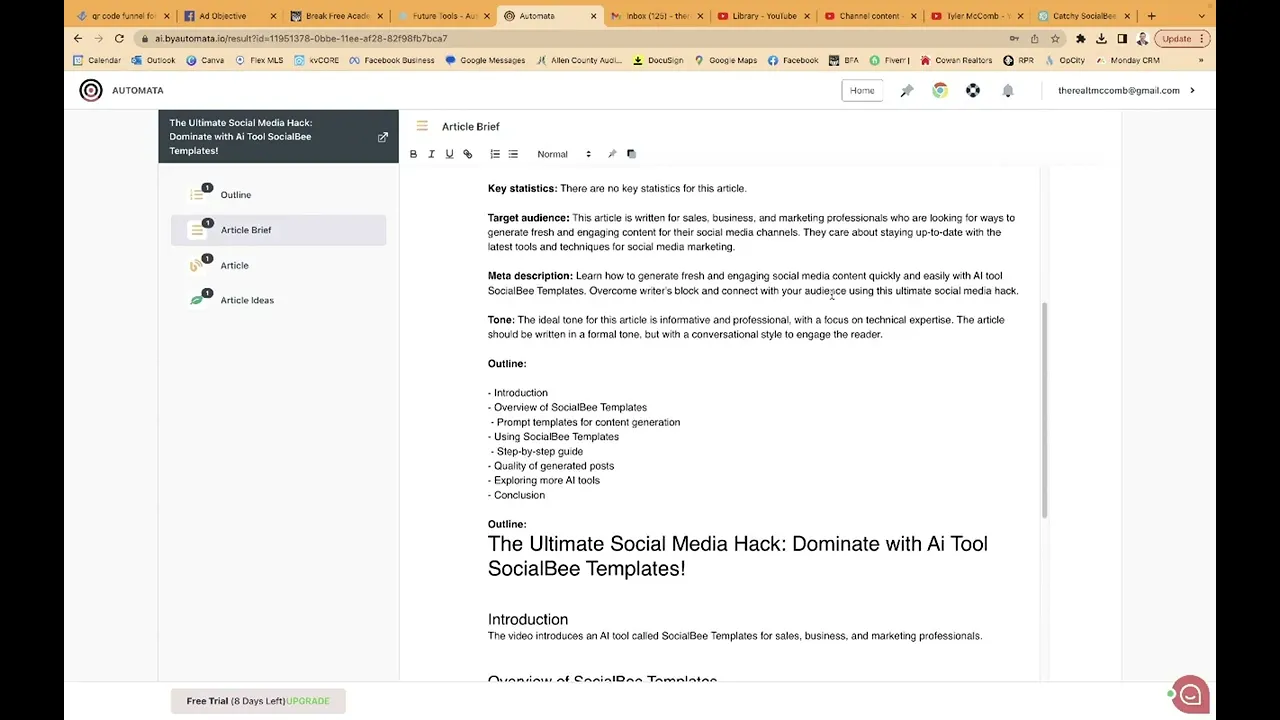Select Article Ideas in the sidebar

pos(278,300)
